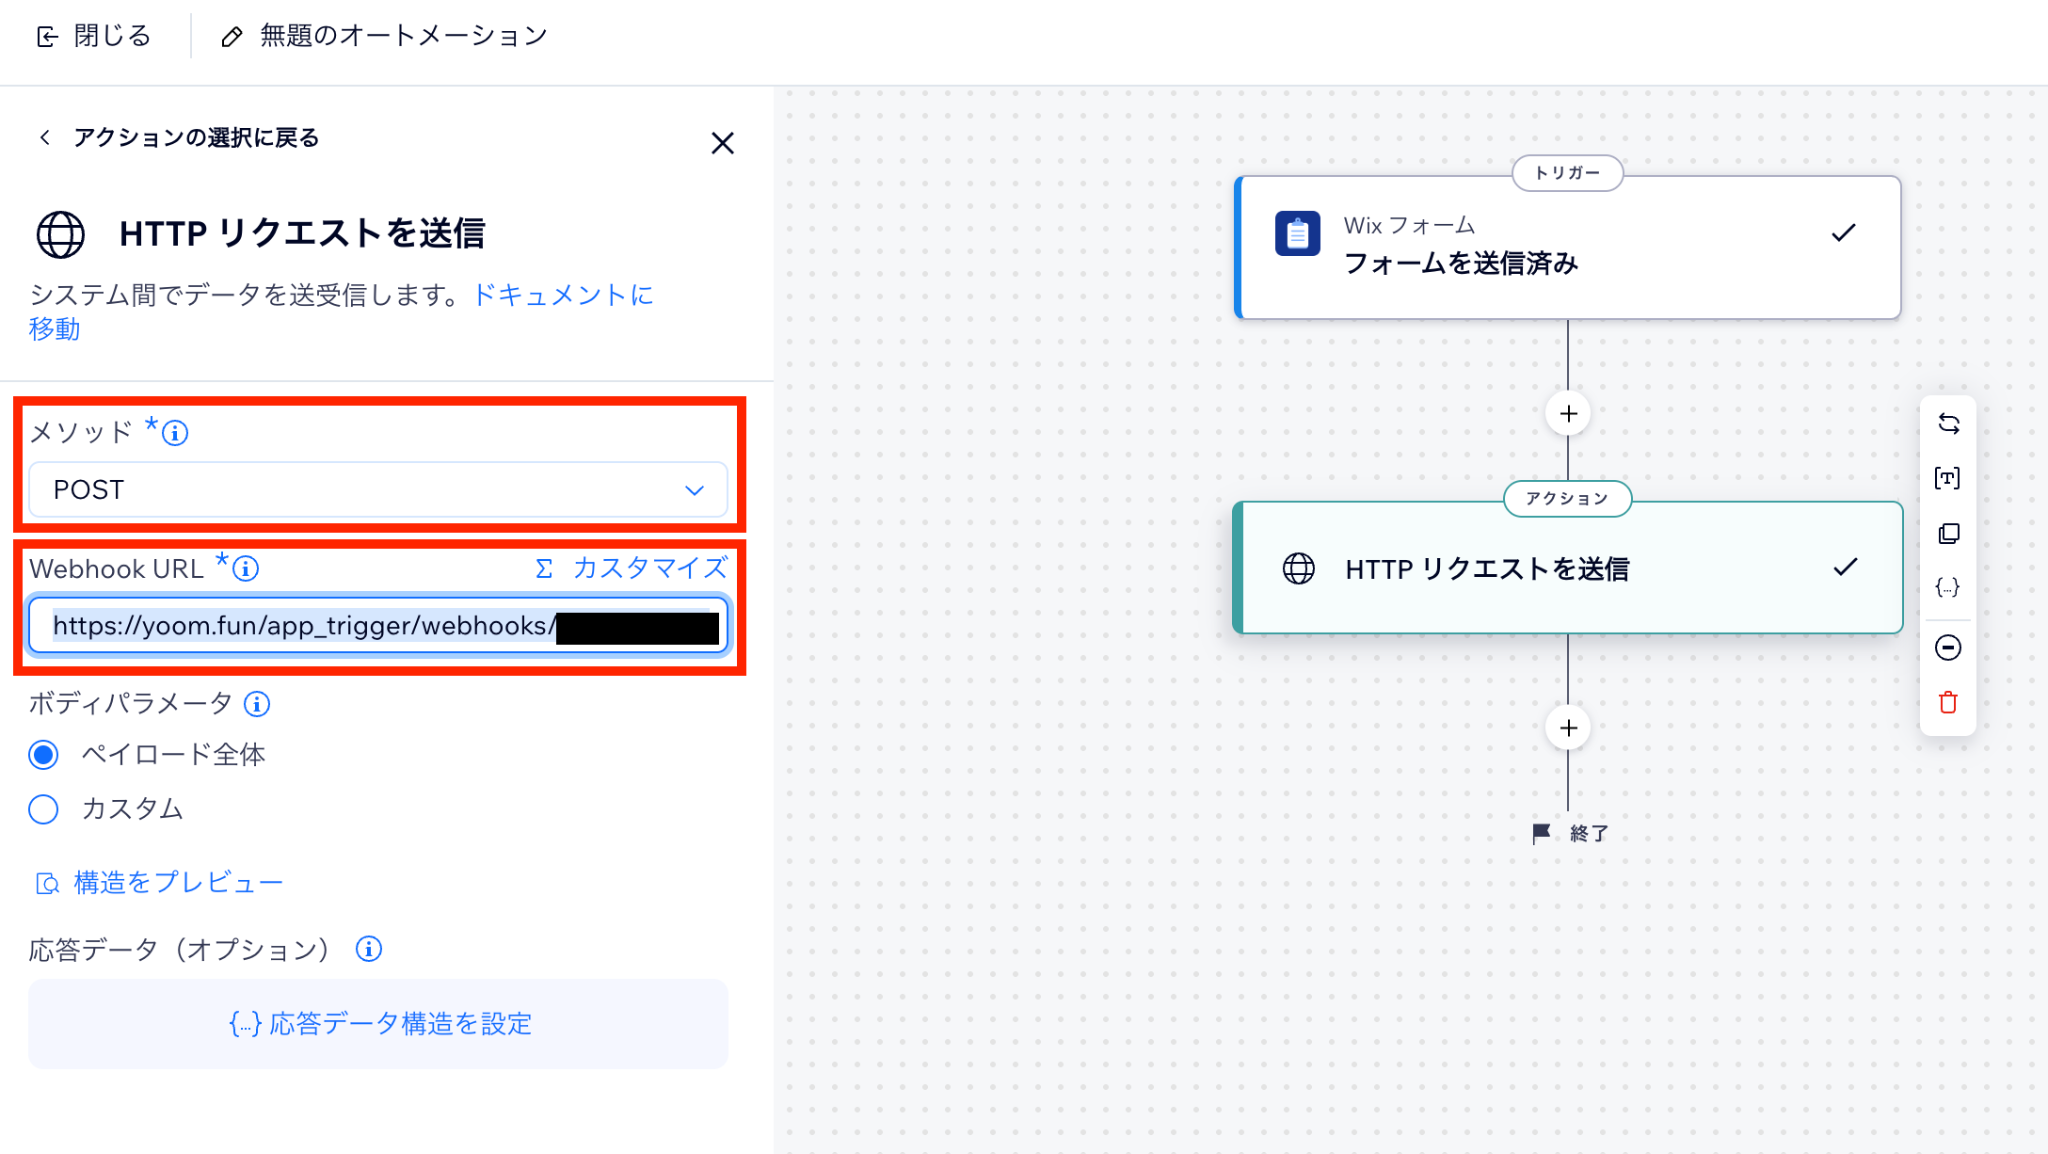Screen dimensions: 2048x1154
Task: Click the info icon beside Webhook URL
Action: (x=246, y=569)
